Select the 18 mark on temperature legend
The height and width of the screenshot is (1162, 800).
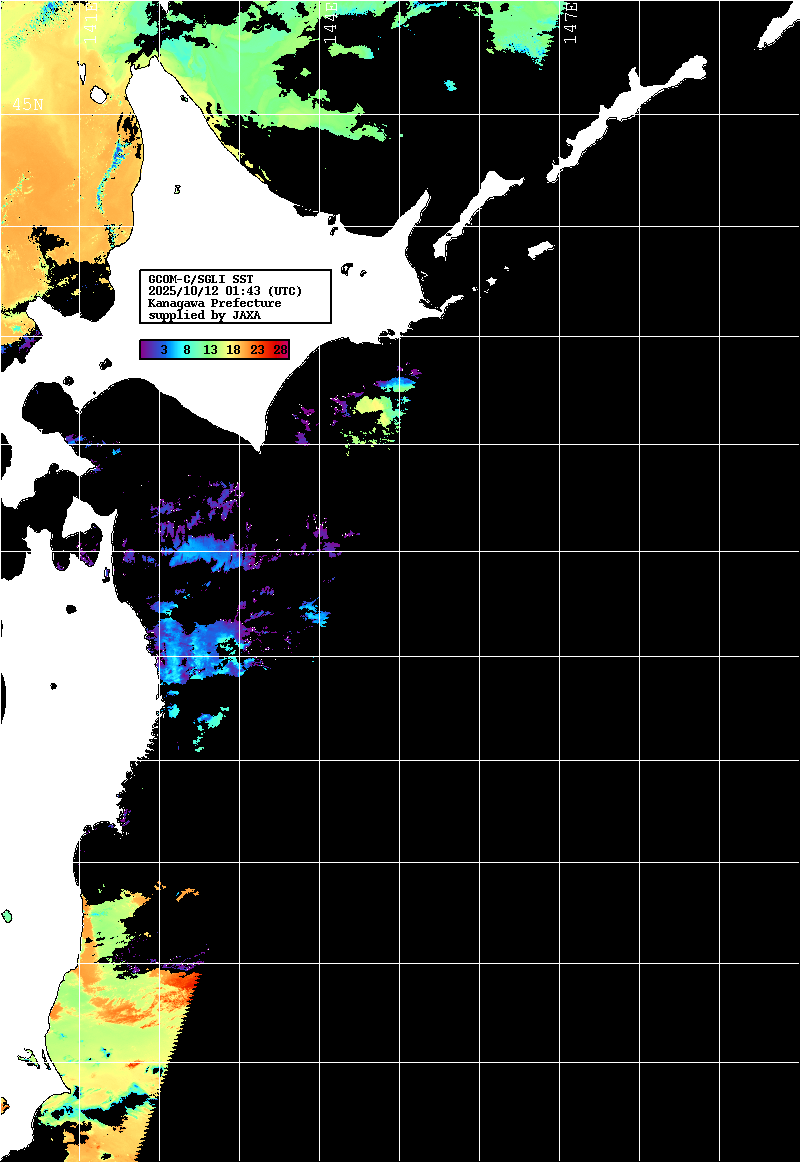233,350
